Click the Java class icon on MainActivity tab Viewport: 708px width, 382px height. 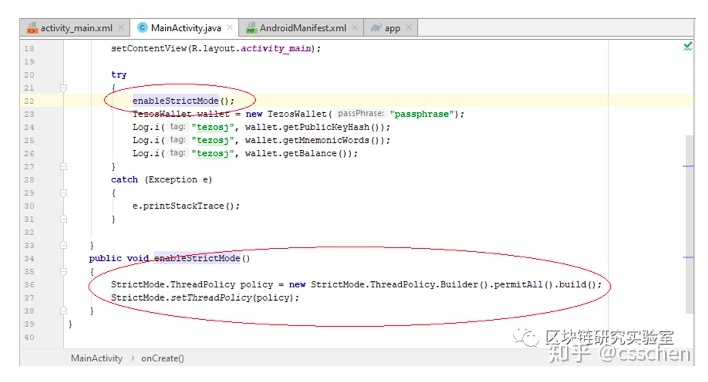click(x=142, y=28)
